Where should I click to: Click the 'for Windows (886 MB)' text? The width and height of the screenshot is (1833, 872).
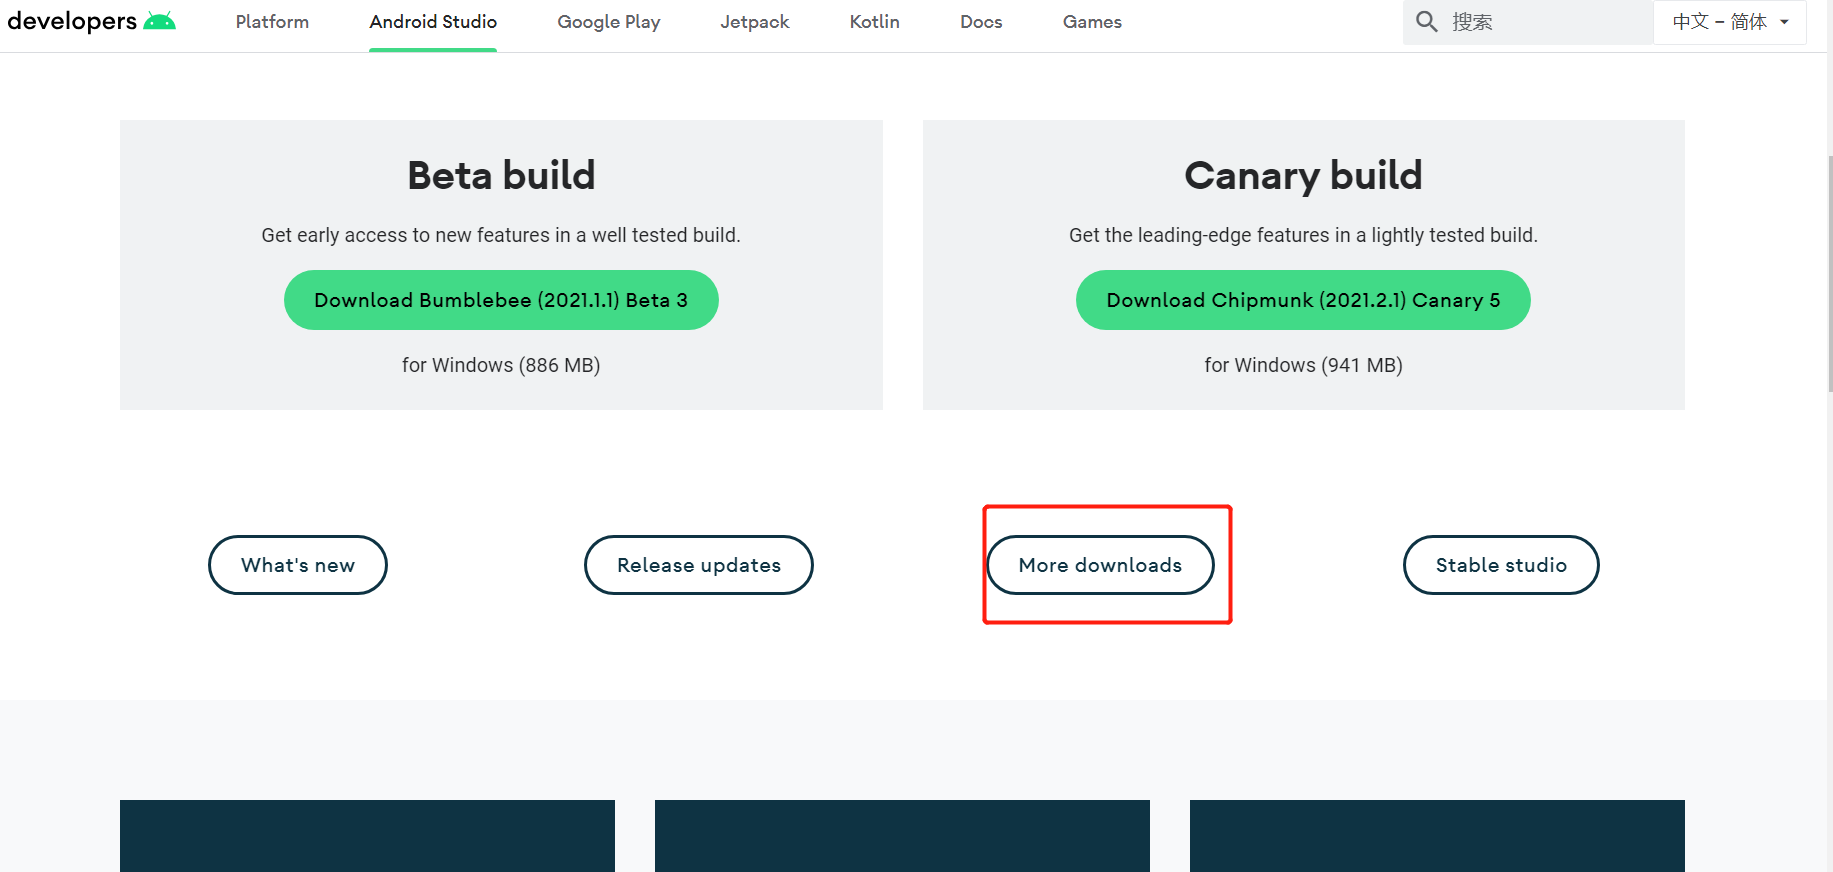(501, 365)
